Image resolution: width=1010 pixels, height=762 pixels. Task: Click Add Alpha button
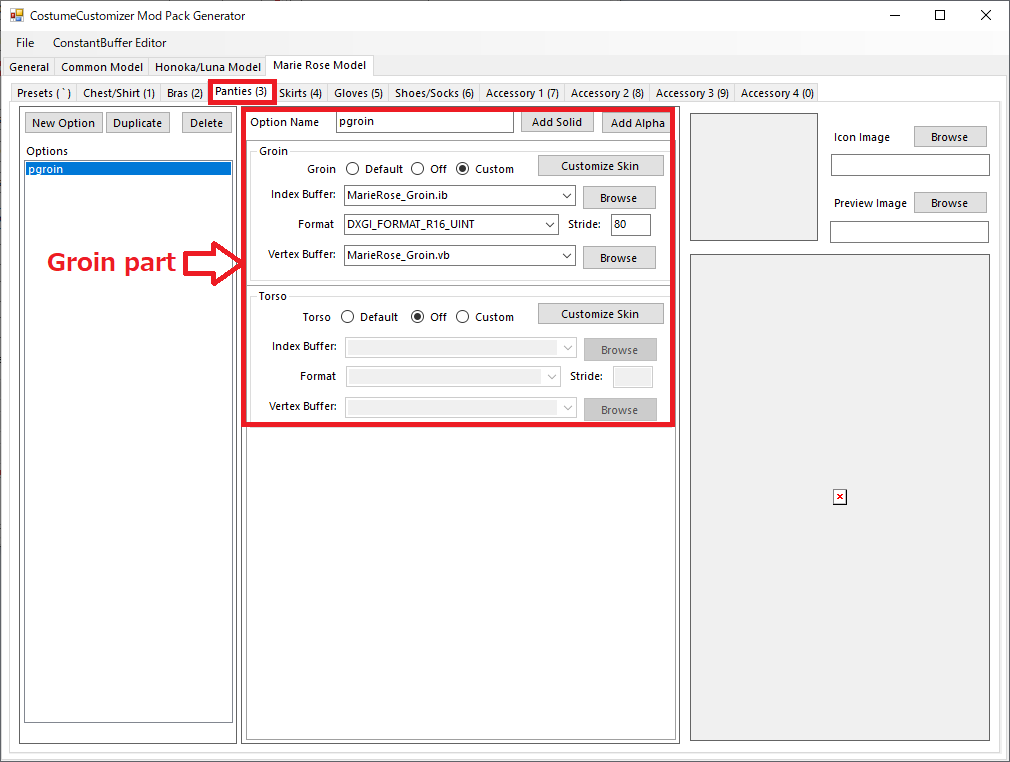click(x=637, y=123)
